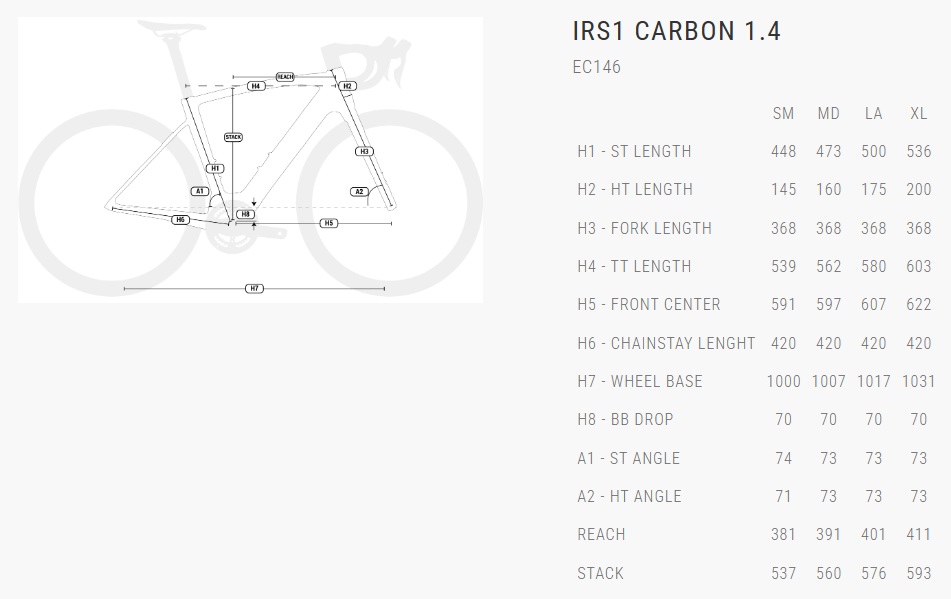
Task: Select the A2 head angle marker in the diagram
Action: pos(359,191)
